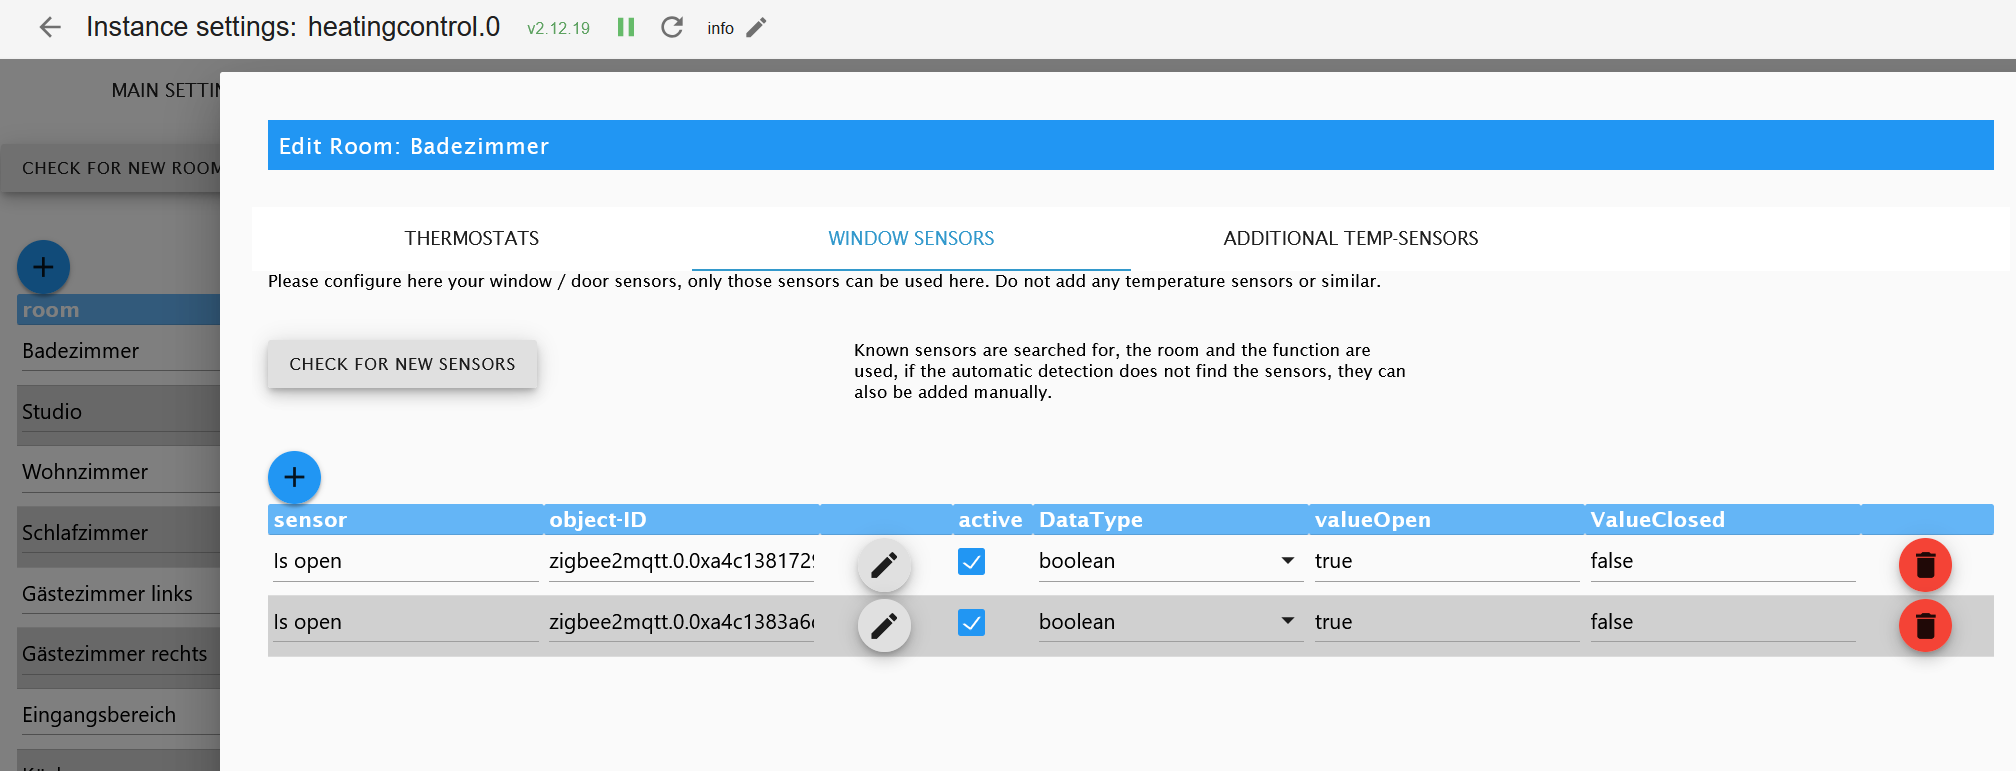
Task: Click the Edit Room: Badezimmer header
Action: pos(1130,146)
